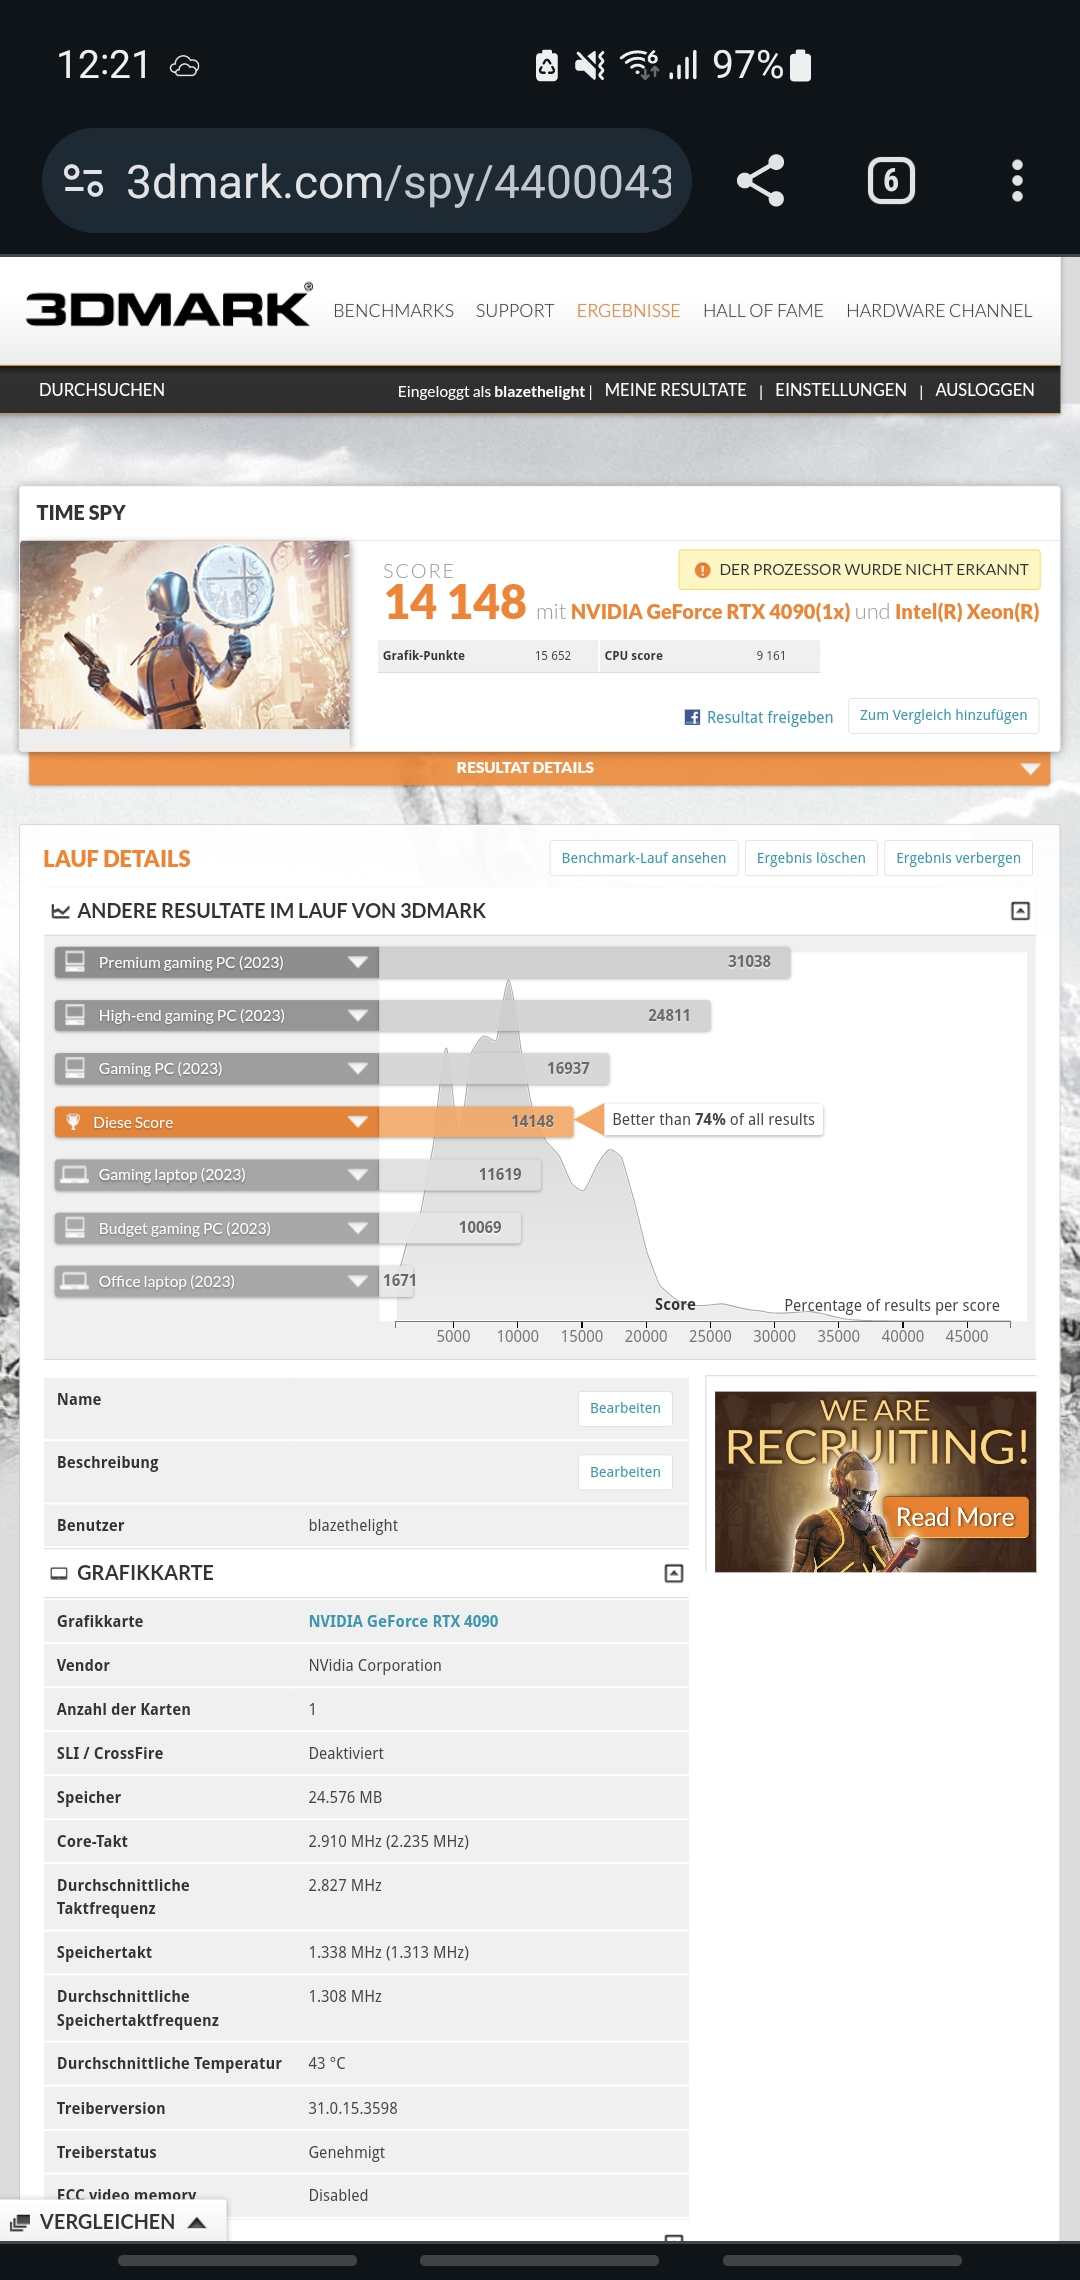The image size is (1080, 2280).
Task: Click Resultat freigeben link
Action: (x=770, y=717)
